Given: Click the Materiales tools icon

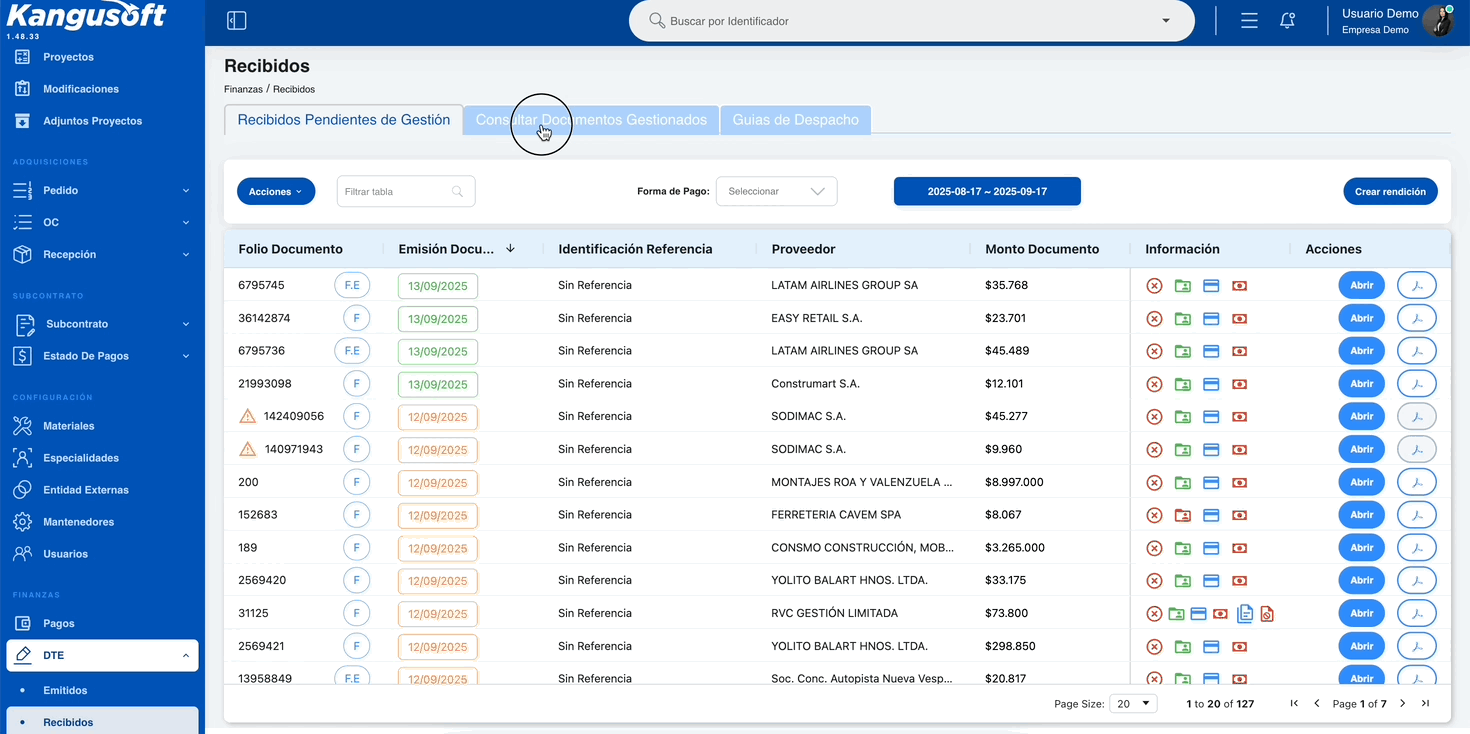Looking at the screenshot, I should pyautogui.click(x=22, y=426).
